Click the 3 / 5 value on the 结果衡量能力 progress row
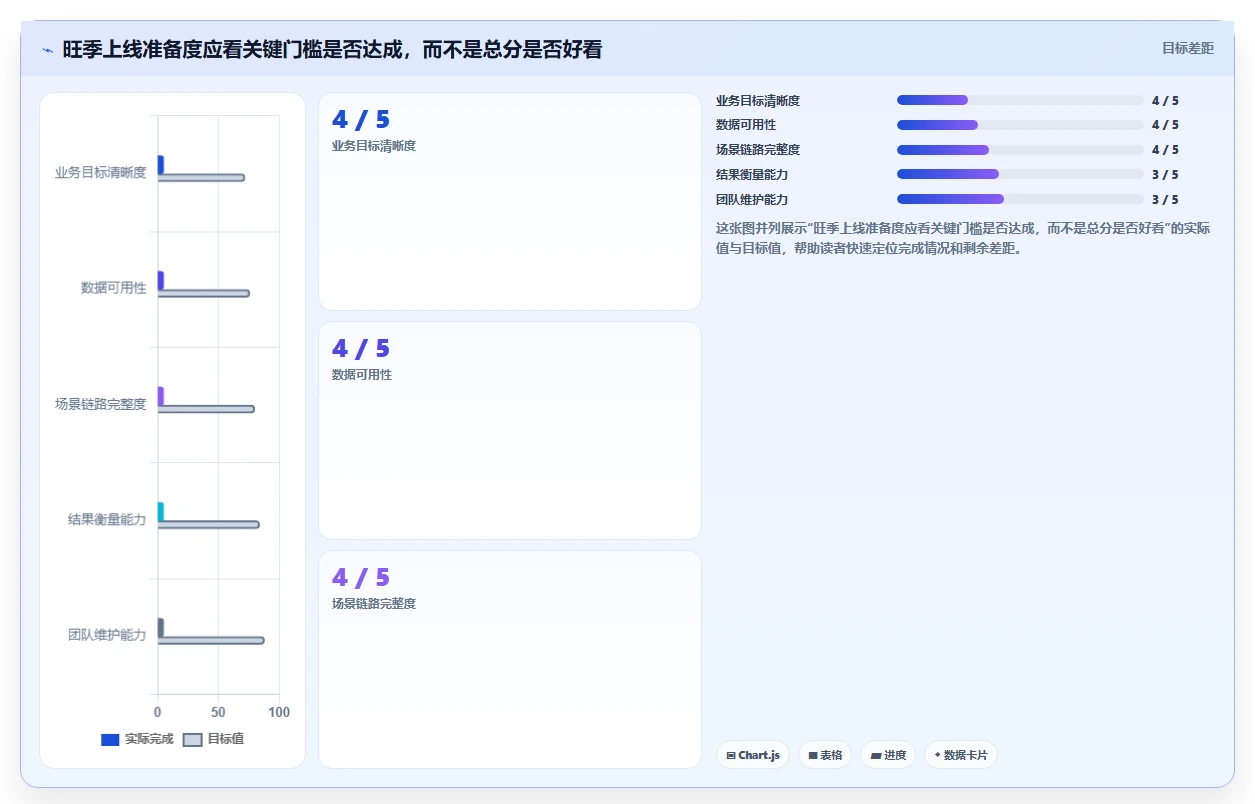This screenshot has width=1255, height=804. [x=1165, y=175]
